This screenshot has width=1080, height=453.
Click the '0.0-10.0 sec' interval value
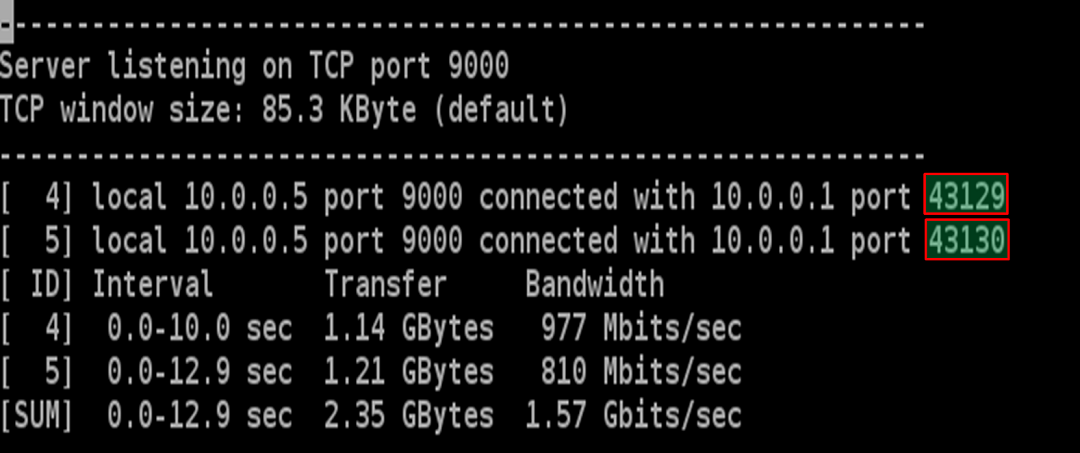click(199, 329)
